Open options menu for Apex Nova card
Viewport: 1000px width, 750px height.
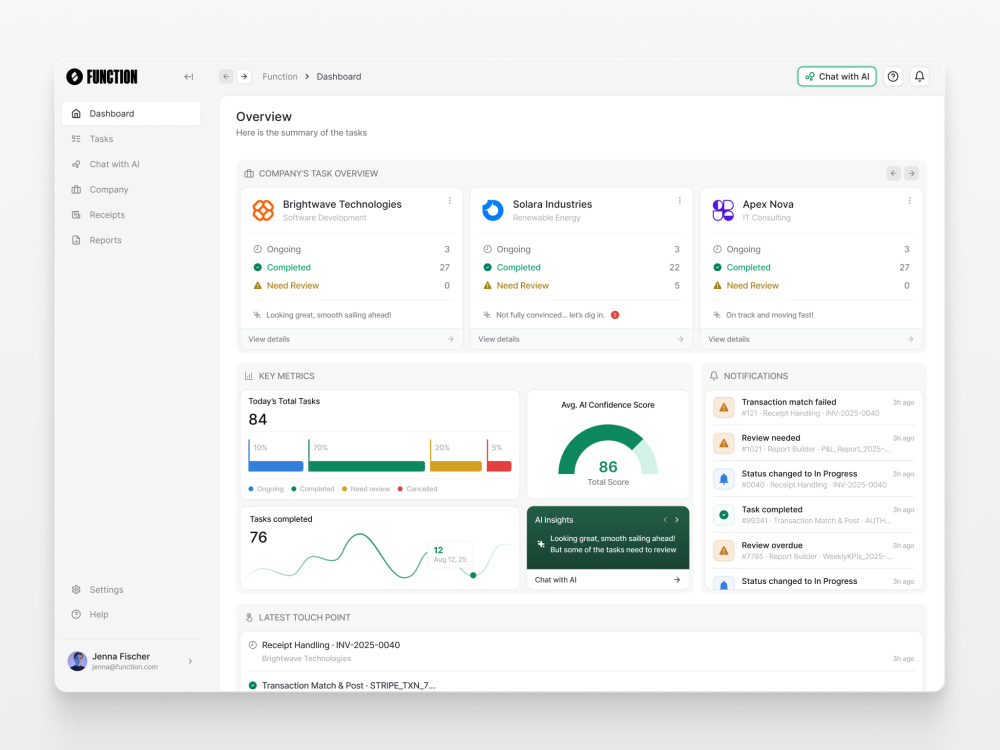909,201
